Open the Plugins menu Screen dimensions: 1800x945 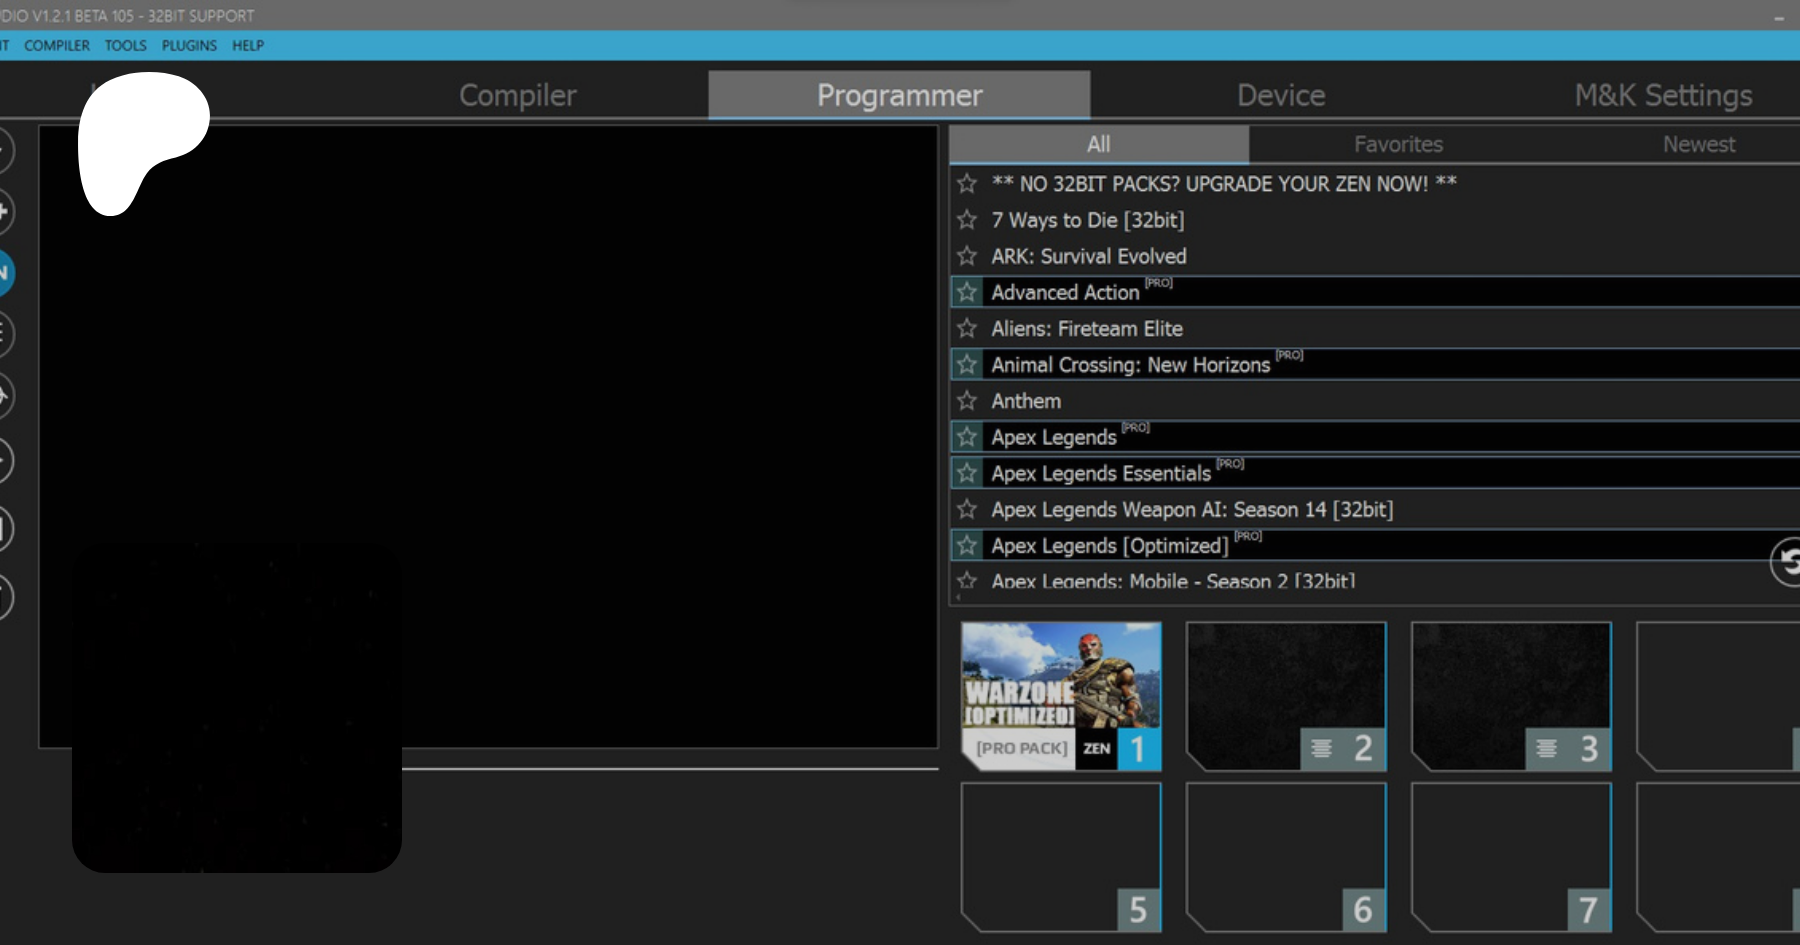click(x=189, y=46)
